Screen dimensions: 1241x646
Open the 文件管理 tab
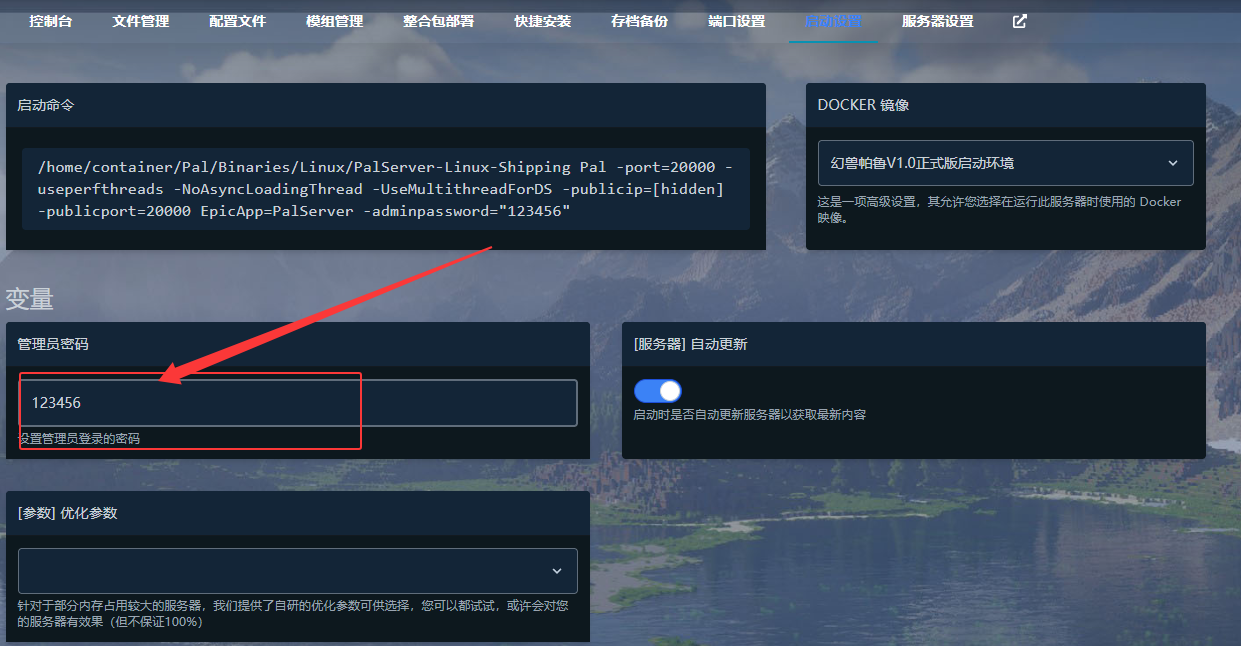point(141,21)
